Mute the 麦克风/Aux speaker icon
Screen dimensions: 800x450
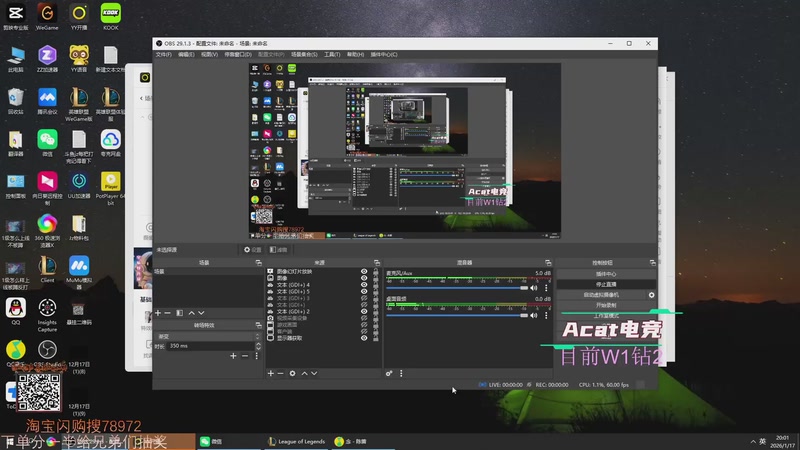click(534, 288)
